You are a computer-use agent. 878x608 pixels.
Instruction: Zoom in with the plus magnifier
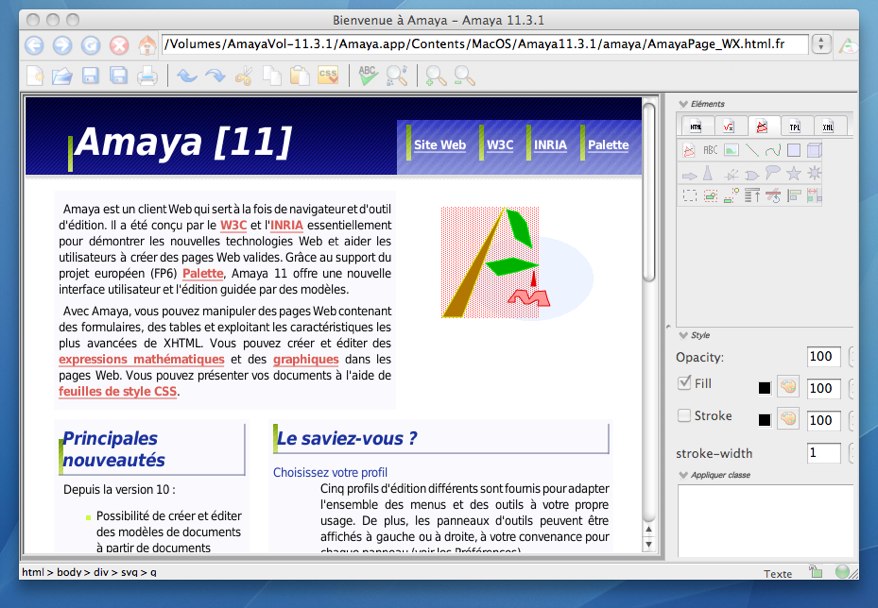[x=436, y=75]
